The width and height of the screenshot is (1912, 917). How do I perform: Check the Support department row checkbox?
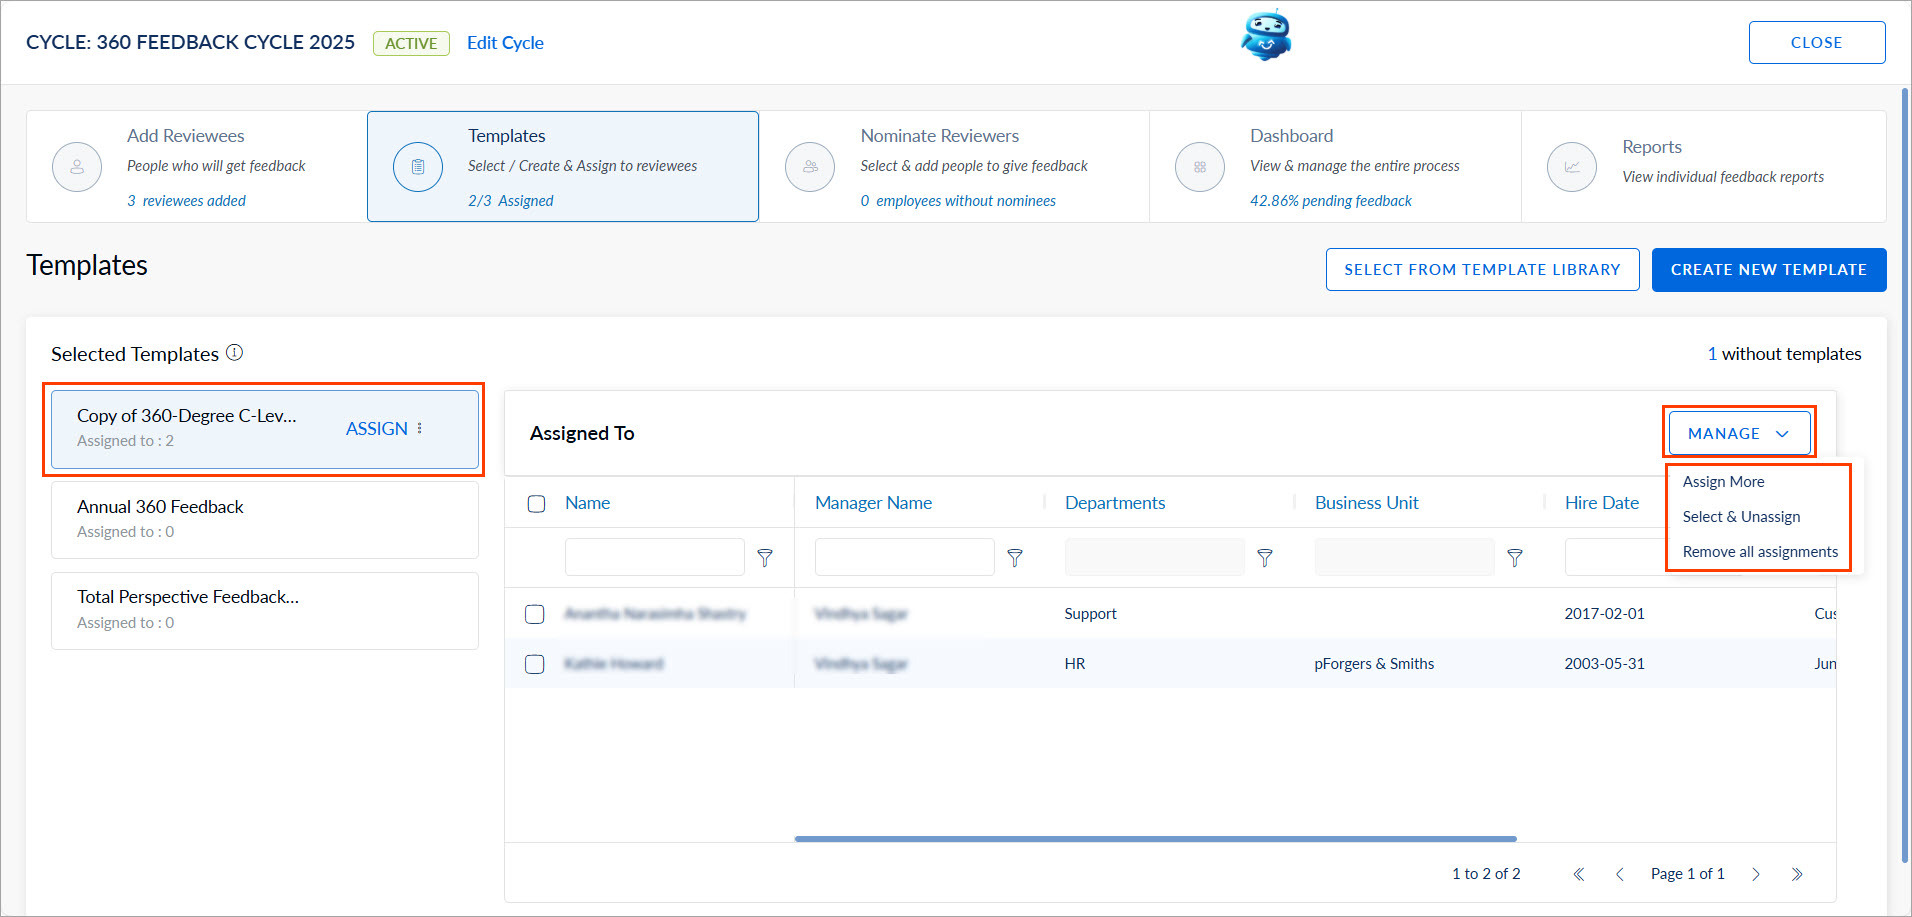point(535,614)
